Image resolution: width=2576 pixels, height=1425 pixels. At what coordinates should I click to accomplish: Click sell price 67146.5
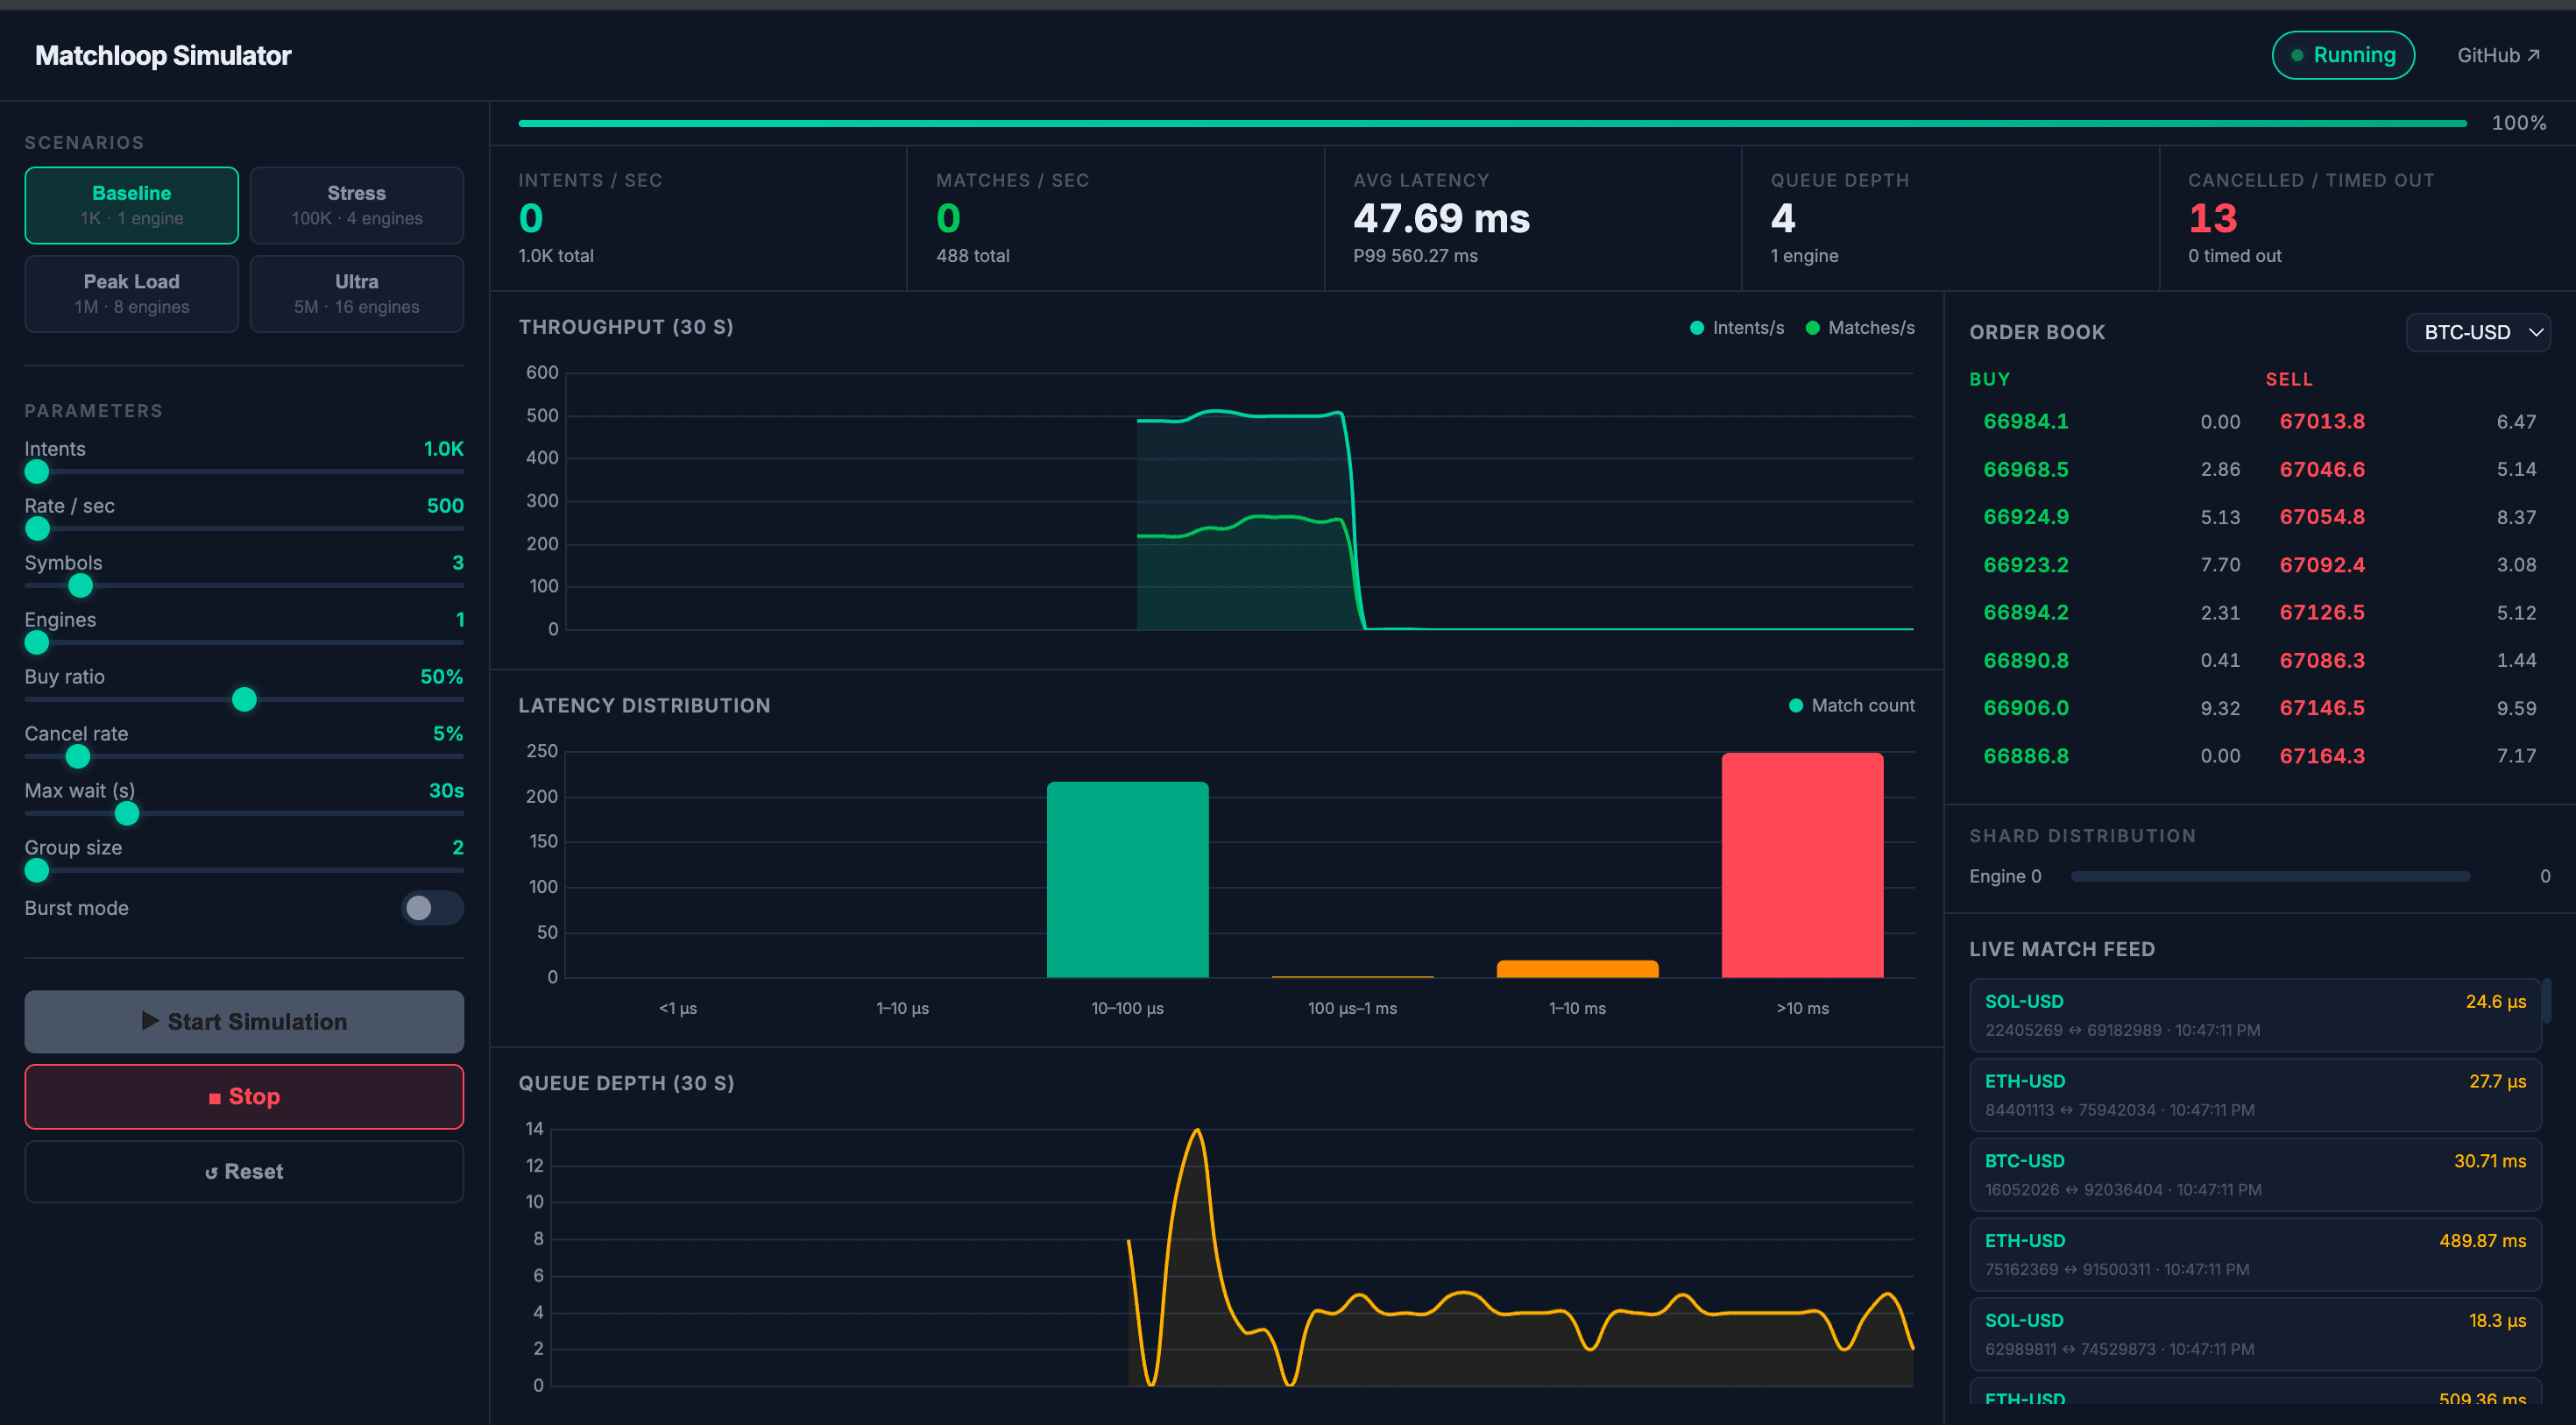pyautogui.click(x=2322, y=708)
